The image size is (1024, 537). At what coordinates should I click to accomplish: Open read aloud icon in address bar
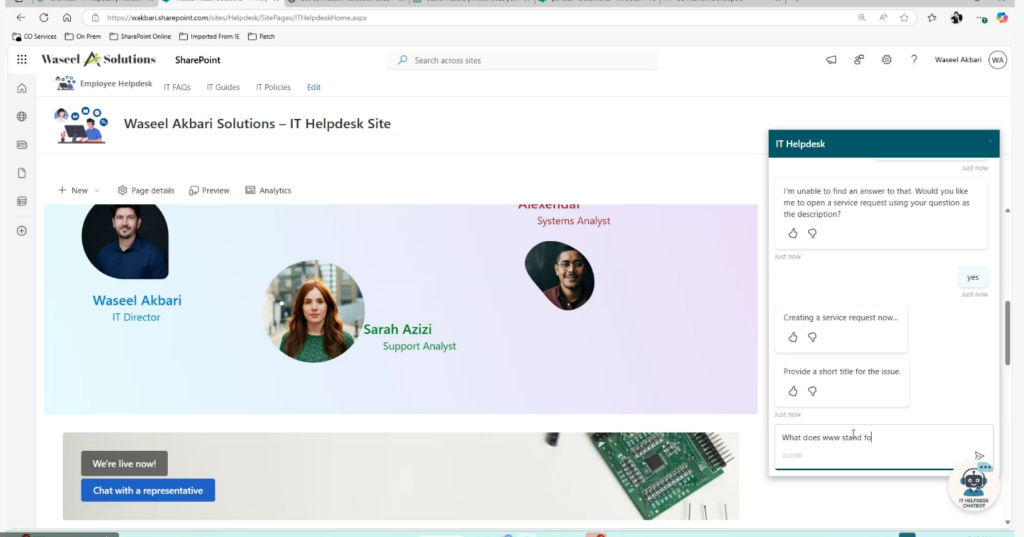pyautogui.click(x=883, y=18)
